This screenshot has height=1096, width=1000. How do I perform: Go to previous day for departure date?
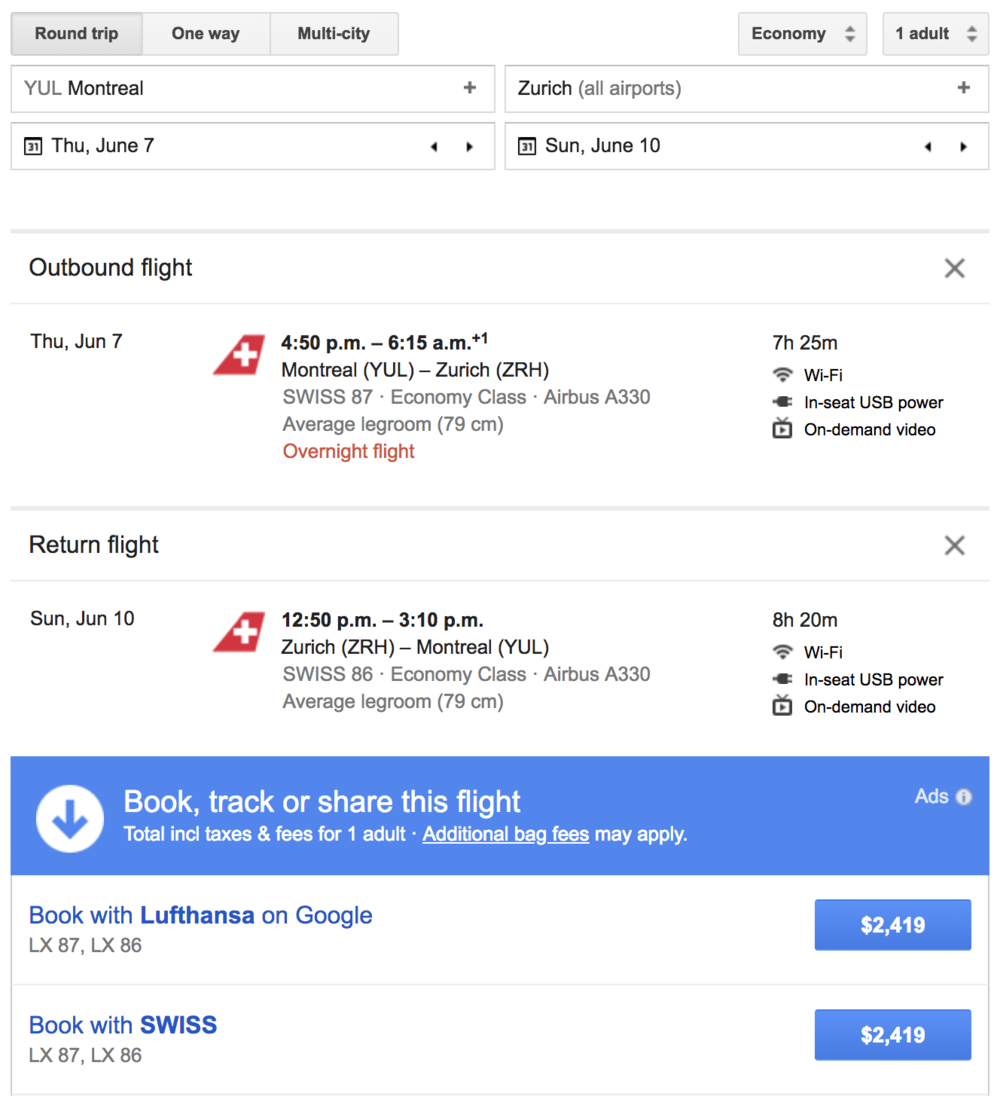coord(434,147)
